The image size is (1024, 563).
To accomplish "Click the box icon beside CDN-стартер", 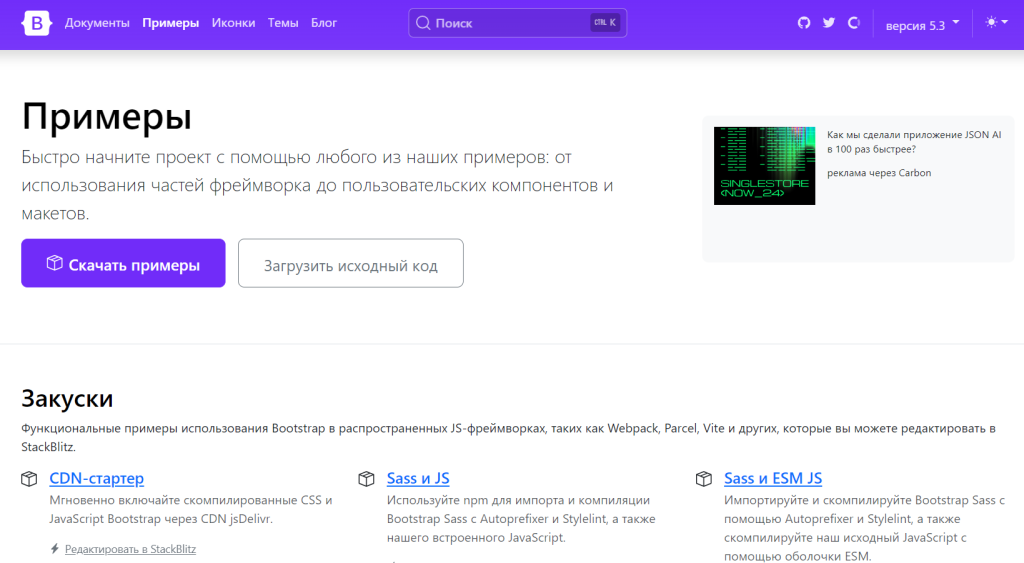I will click(x=29, y=479).
